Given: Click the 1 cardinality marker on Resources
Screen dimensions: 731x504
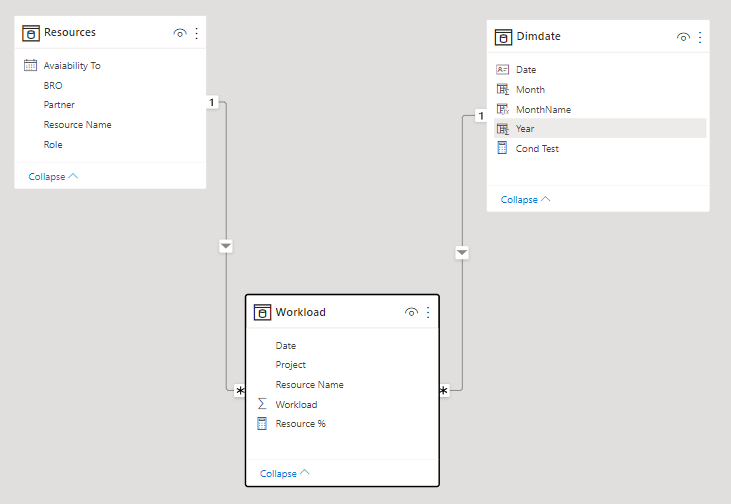Looking at the screenshot, I should coord(212,102).
